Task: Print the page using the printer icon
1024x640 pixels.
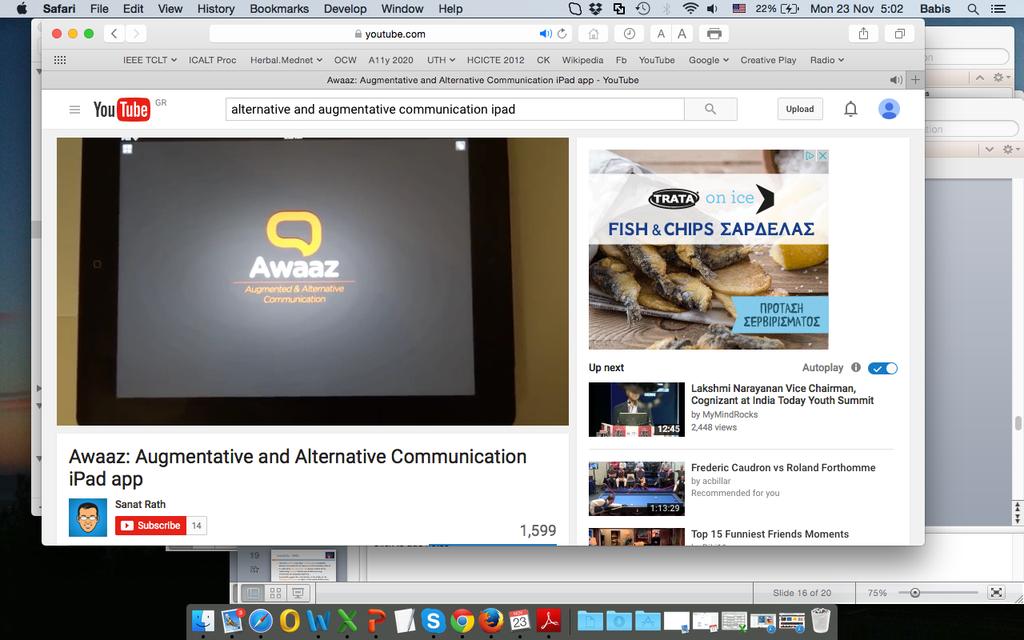Action: [x=714, y=34]
